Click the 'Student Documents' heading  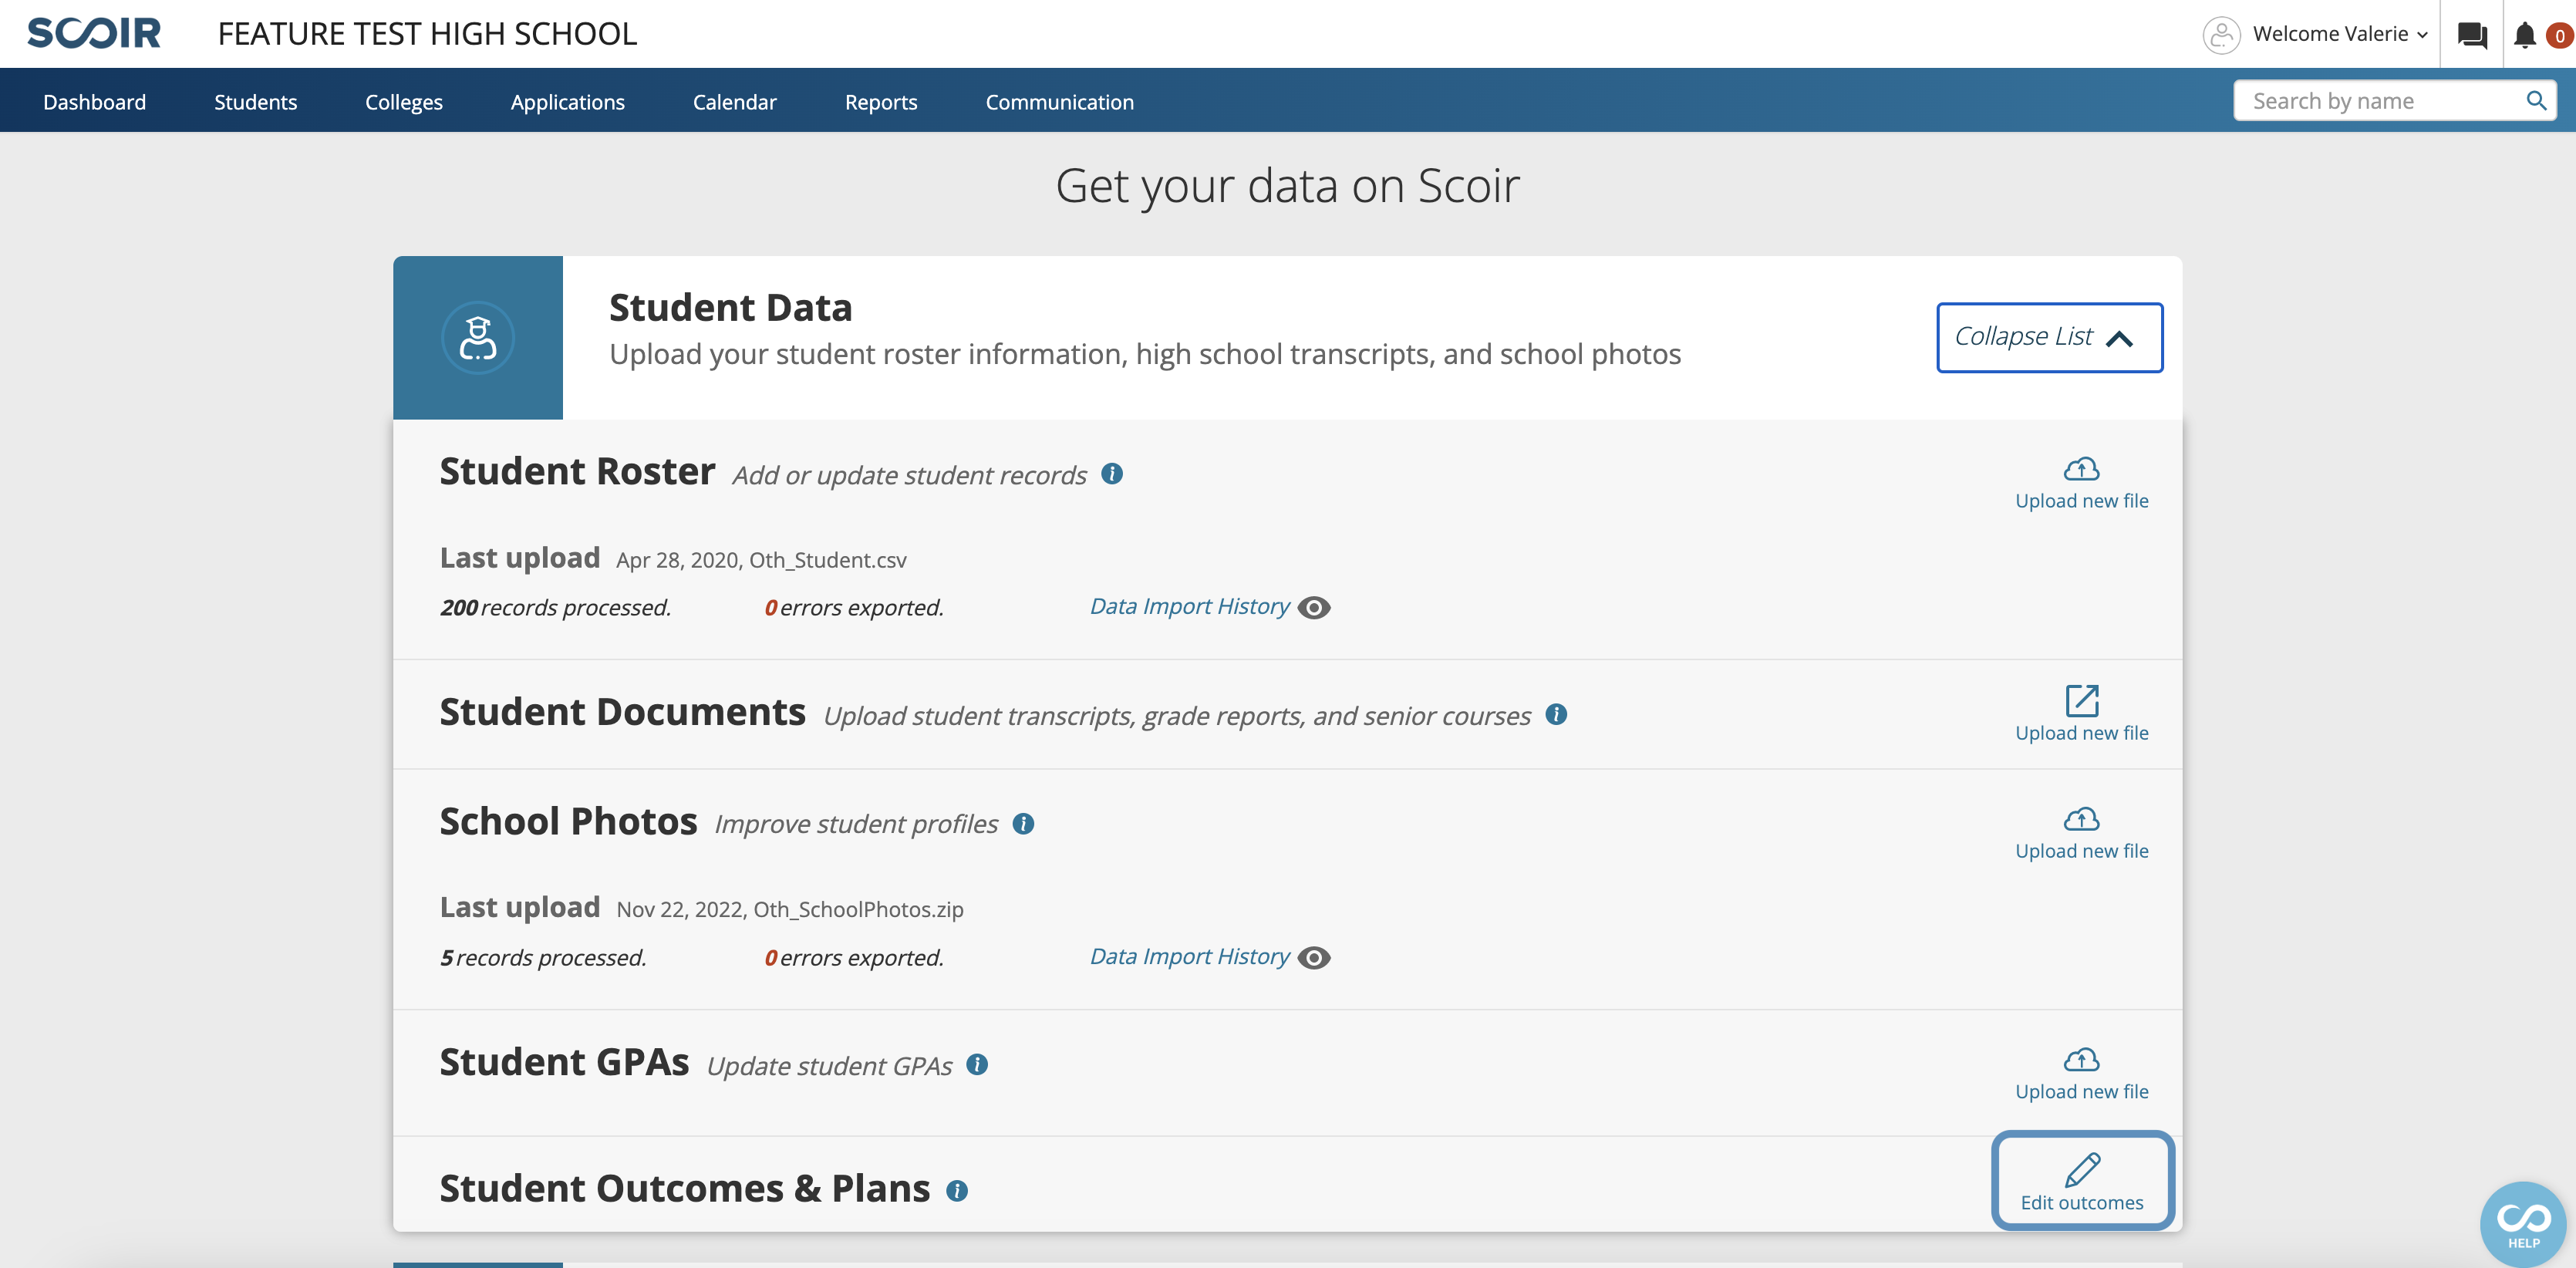pyautogui.click(x=622, y=712)
